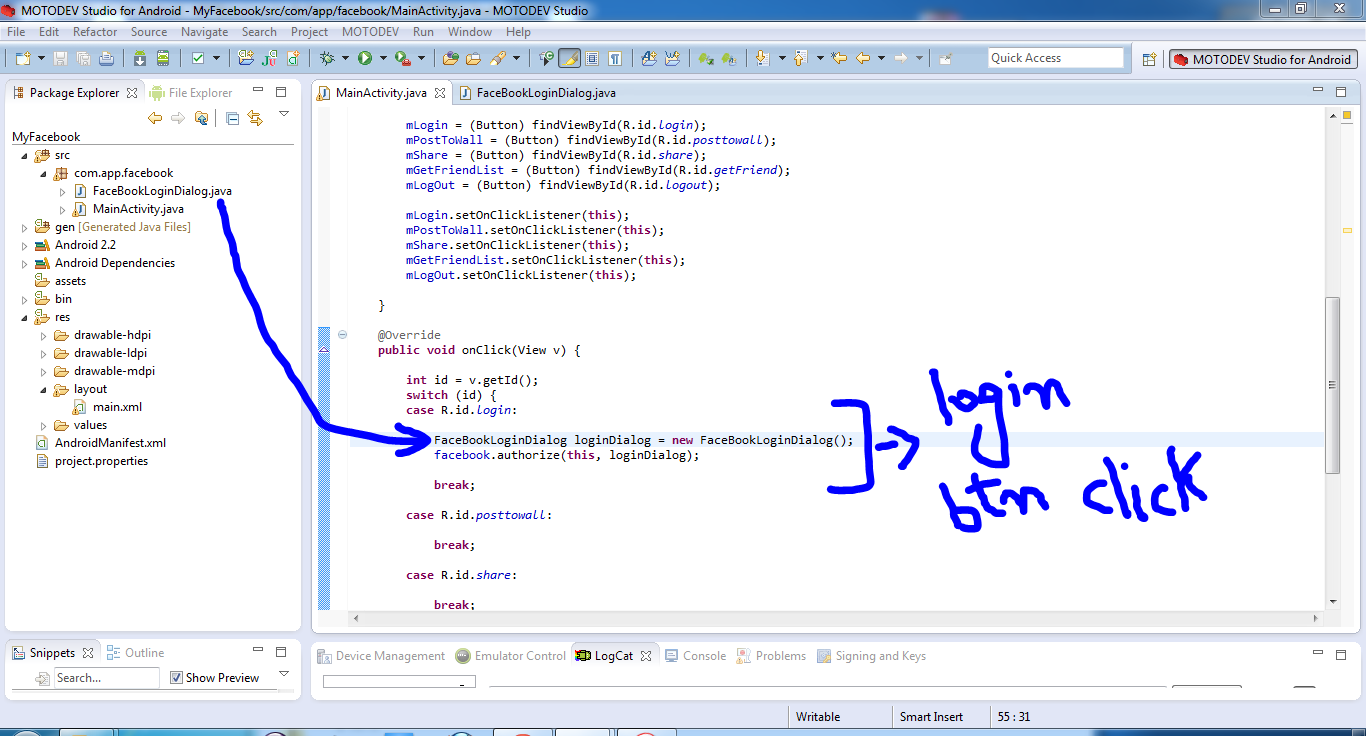Open Package Explorer View Menu triangle
Screen dimensions: 1366x736
point(283,114)
